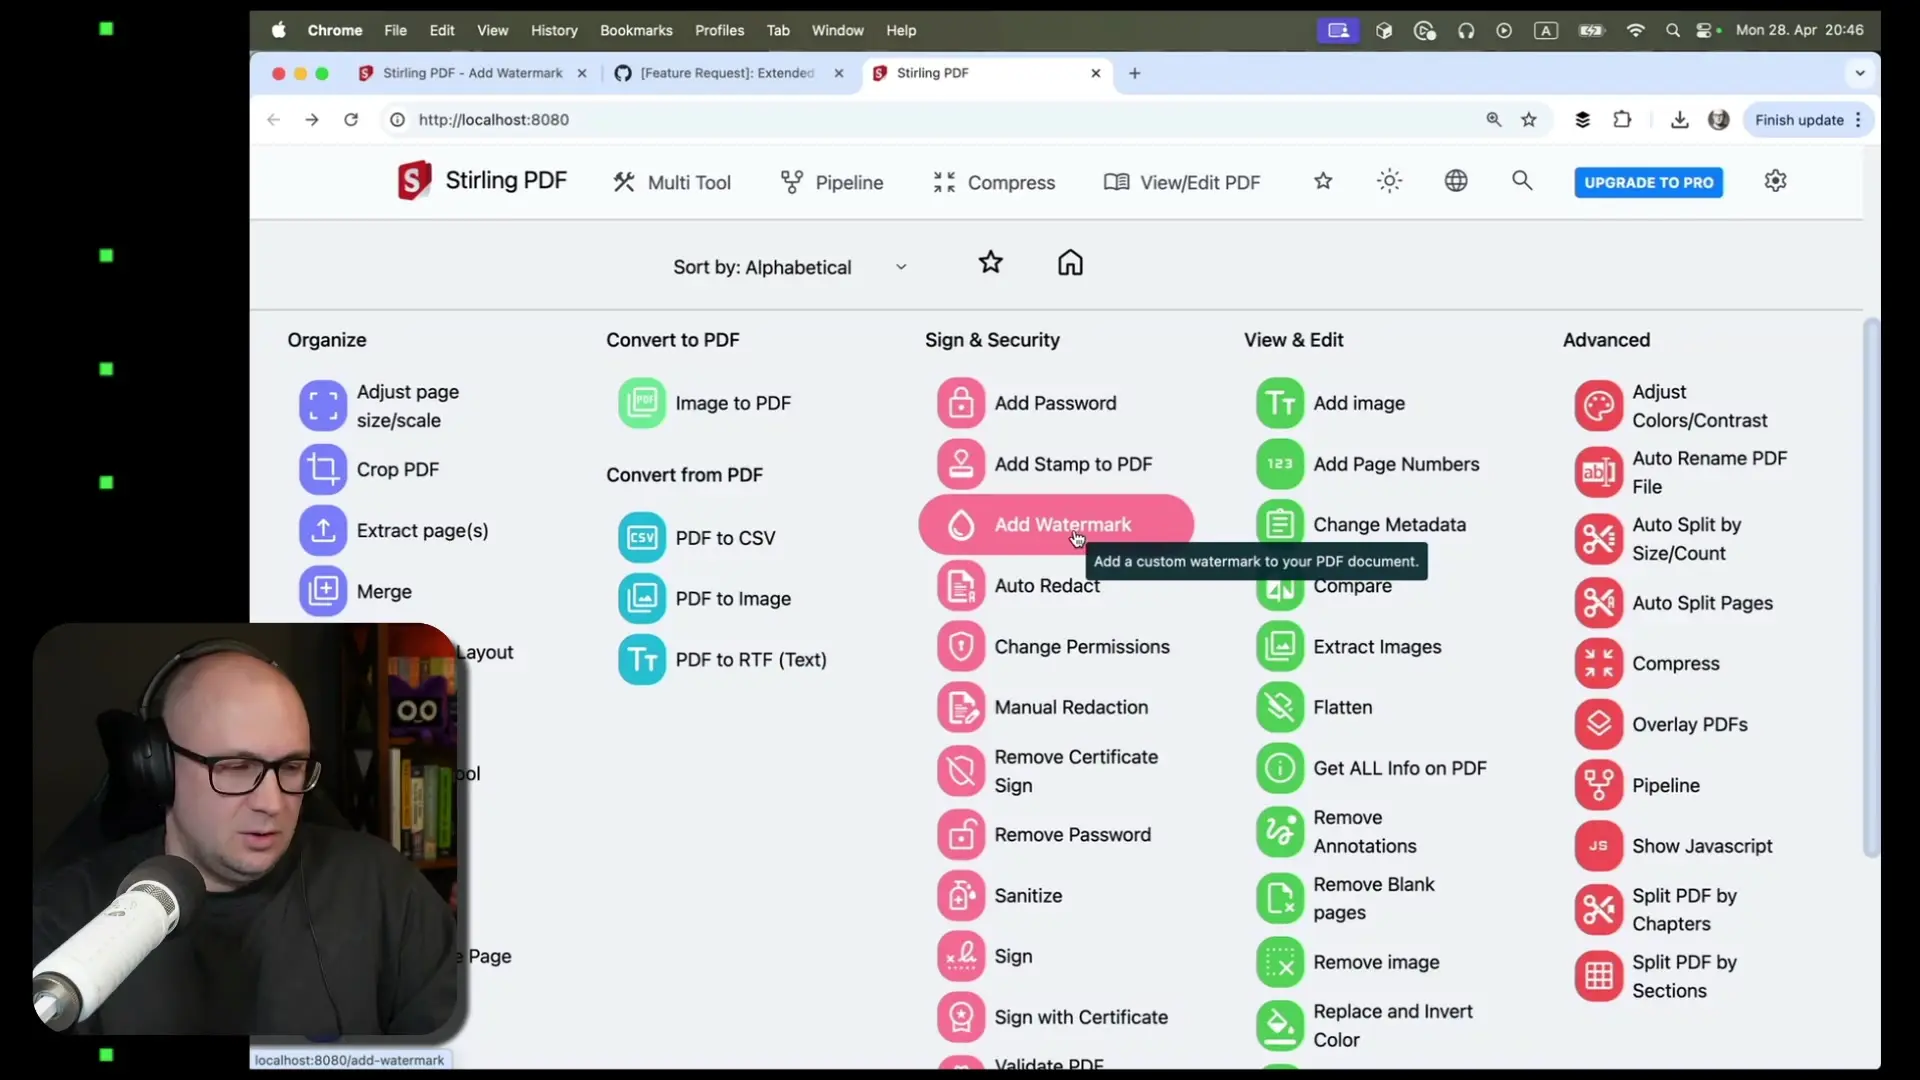Click the Add Stamp to PDF icon
Image resolution: width=1920 pixels, height=1080 pixels.
coord(960,464)
